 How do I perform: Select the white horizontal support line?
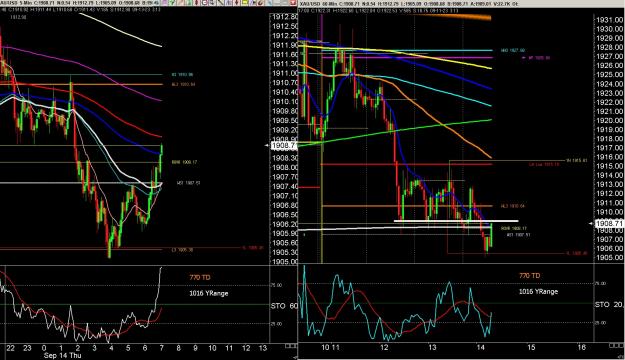456,220
